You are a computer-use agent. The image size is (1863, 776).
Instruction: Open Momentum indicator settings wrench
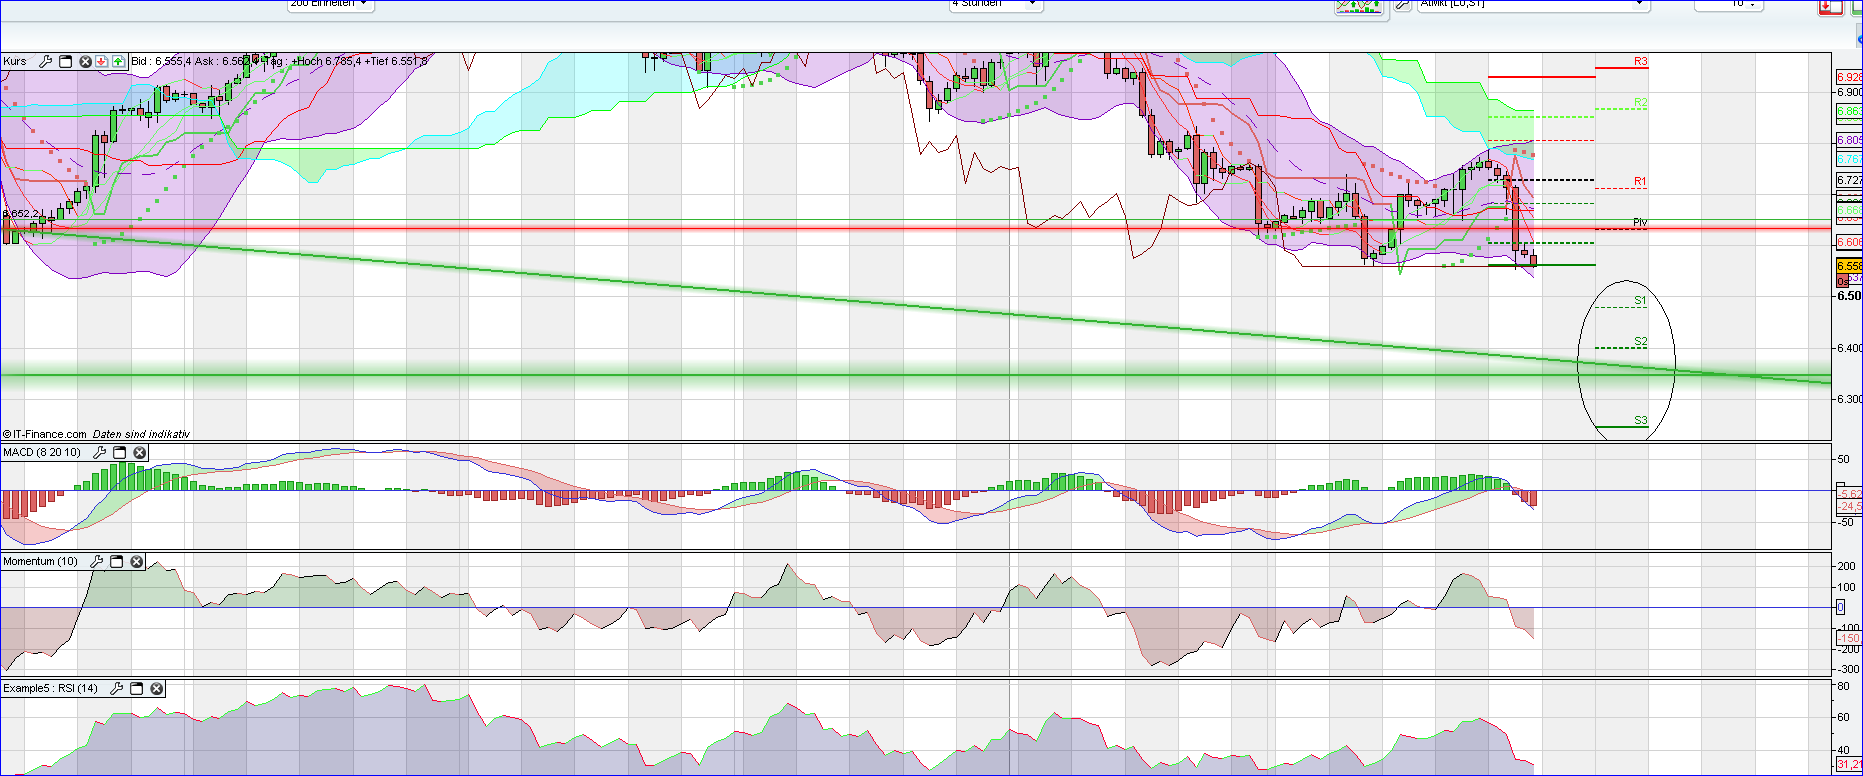(x=97, y=562)
